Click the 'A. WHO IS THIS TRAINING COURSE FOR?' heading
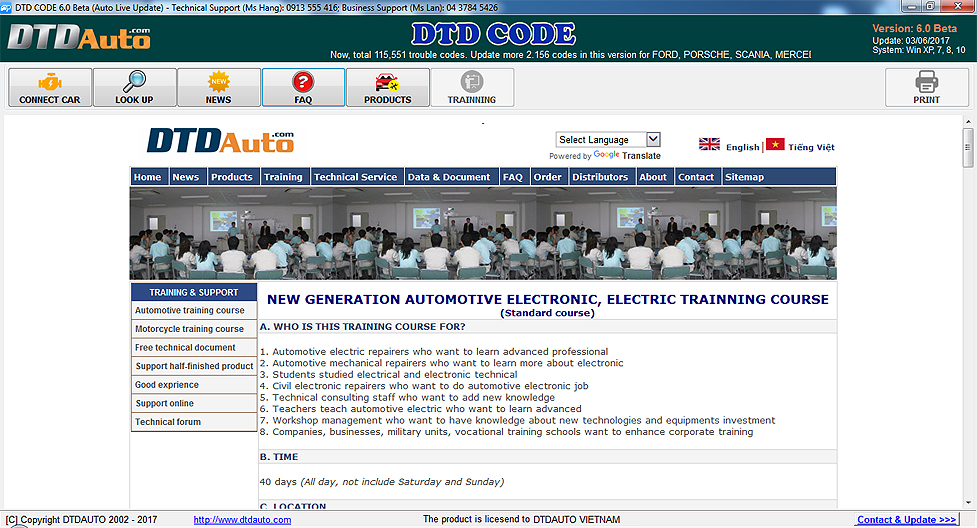The image size is (977, 528). click(x=363, y=327)
